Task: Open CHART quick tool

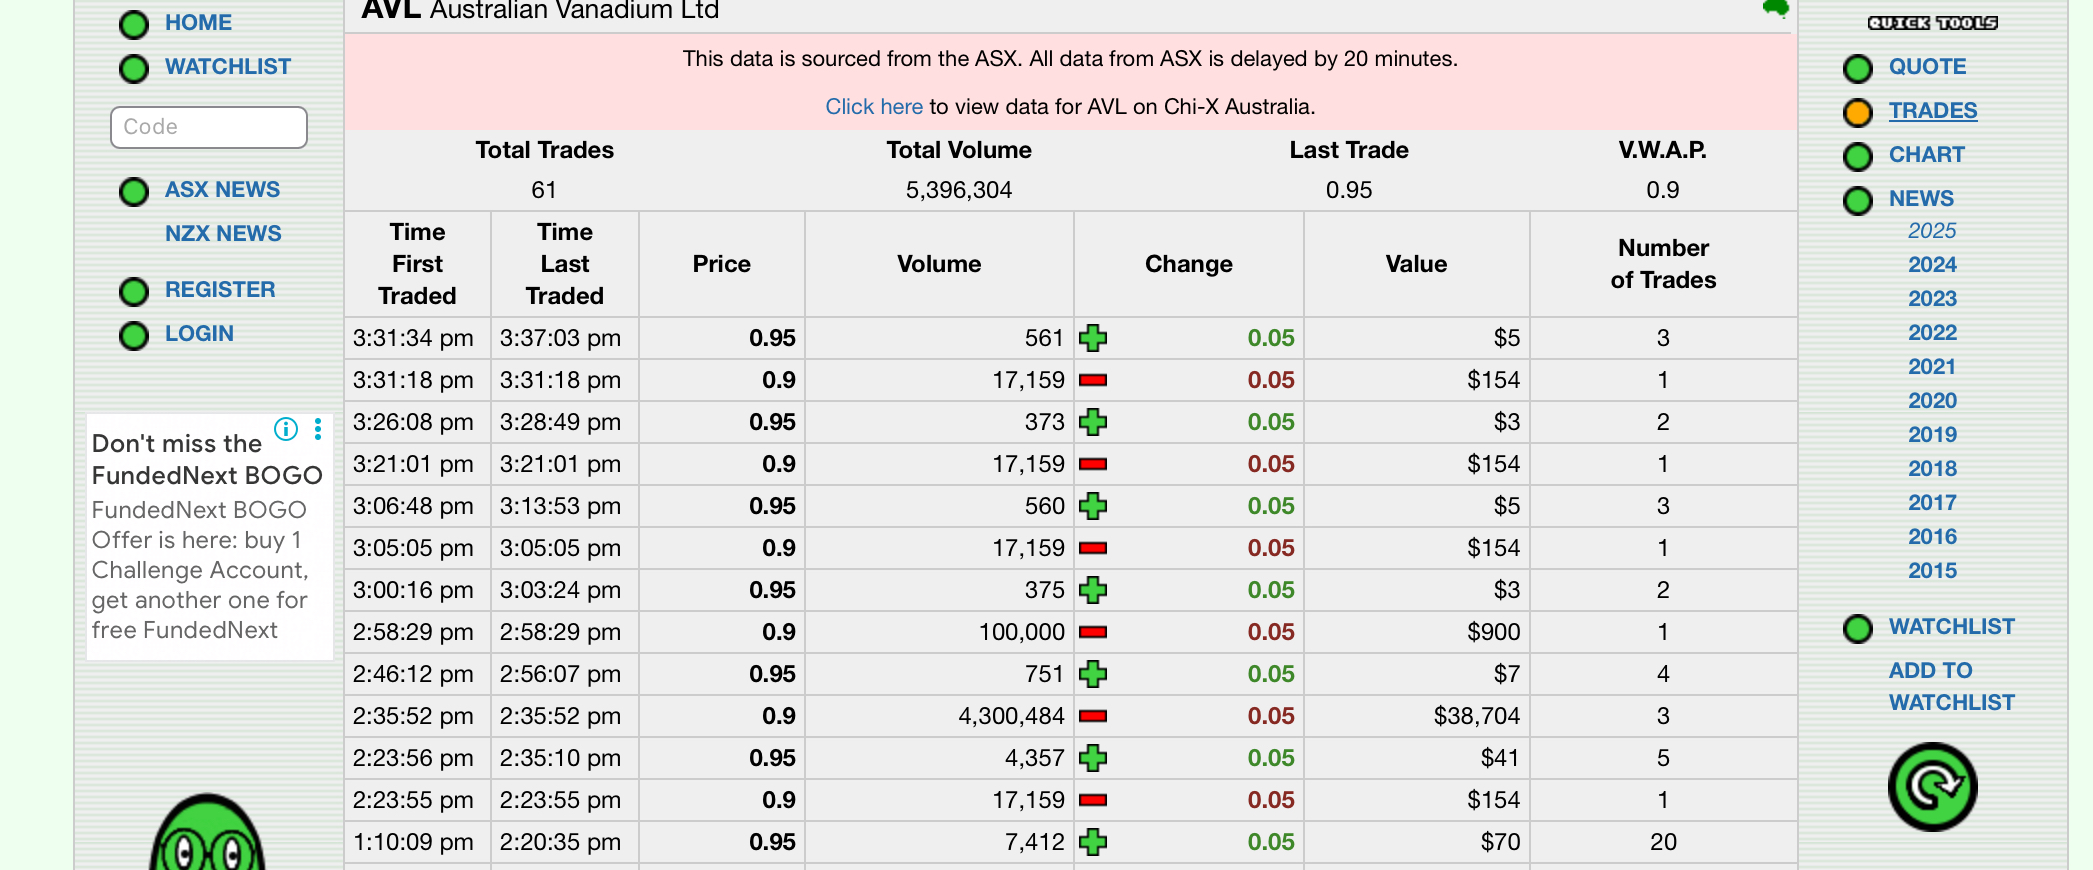Action: 1927,154
